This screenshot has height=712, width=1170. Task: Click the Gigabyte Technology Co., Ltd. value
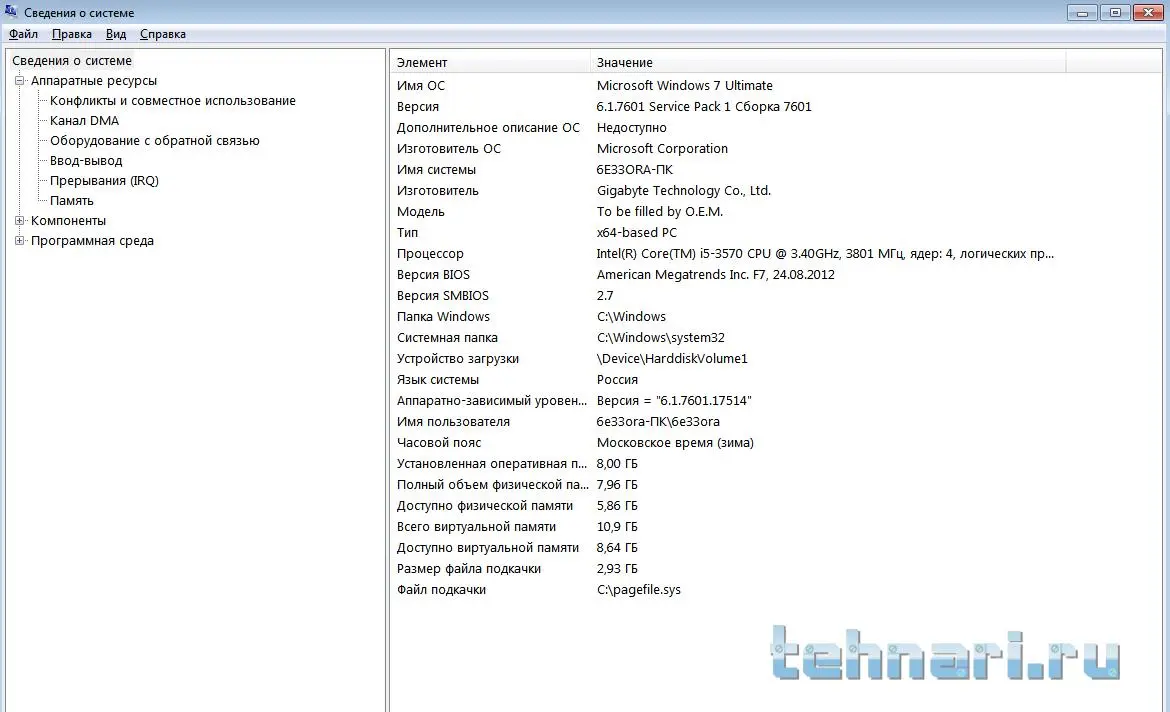(683, 190)
